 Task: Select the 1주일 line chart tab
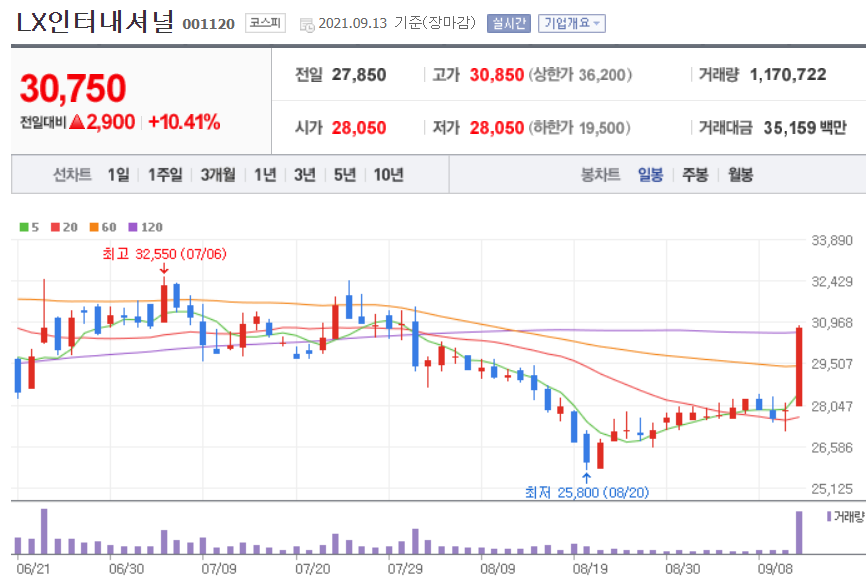pyautogui.click(x=165, y=175)
